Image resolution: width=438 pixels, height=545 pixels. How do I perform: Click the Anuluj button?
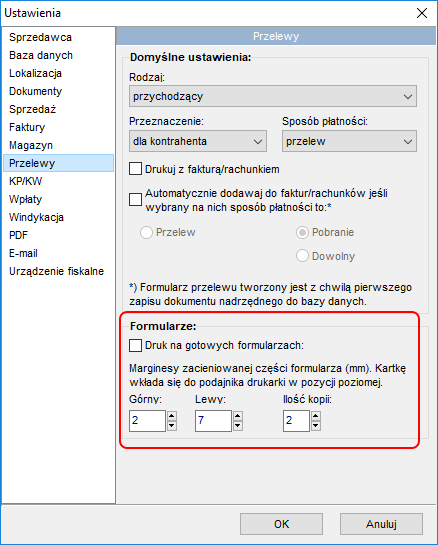tap(381, 524)
